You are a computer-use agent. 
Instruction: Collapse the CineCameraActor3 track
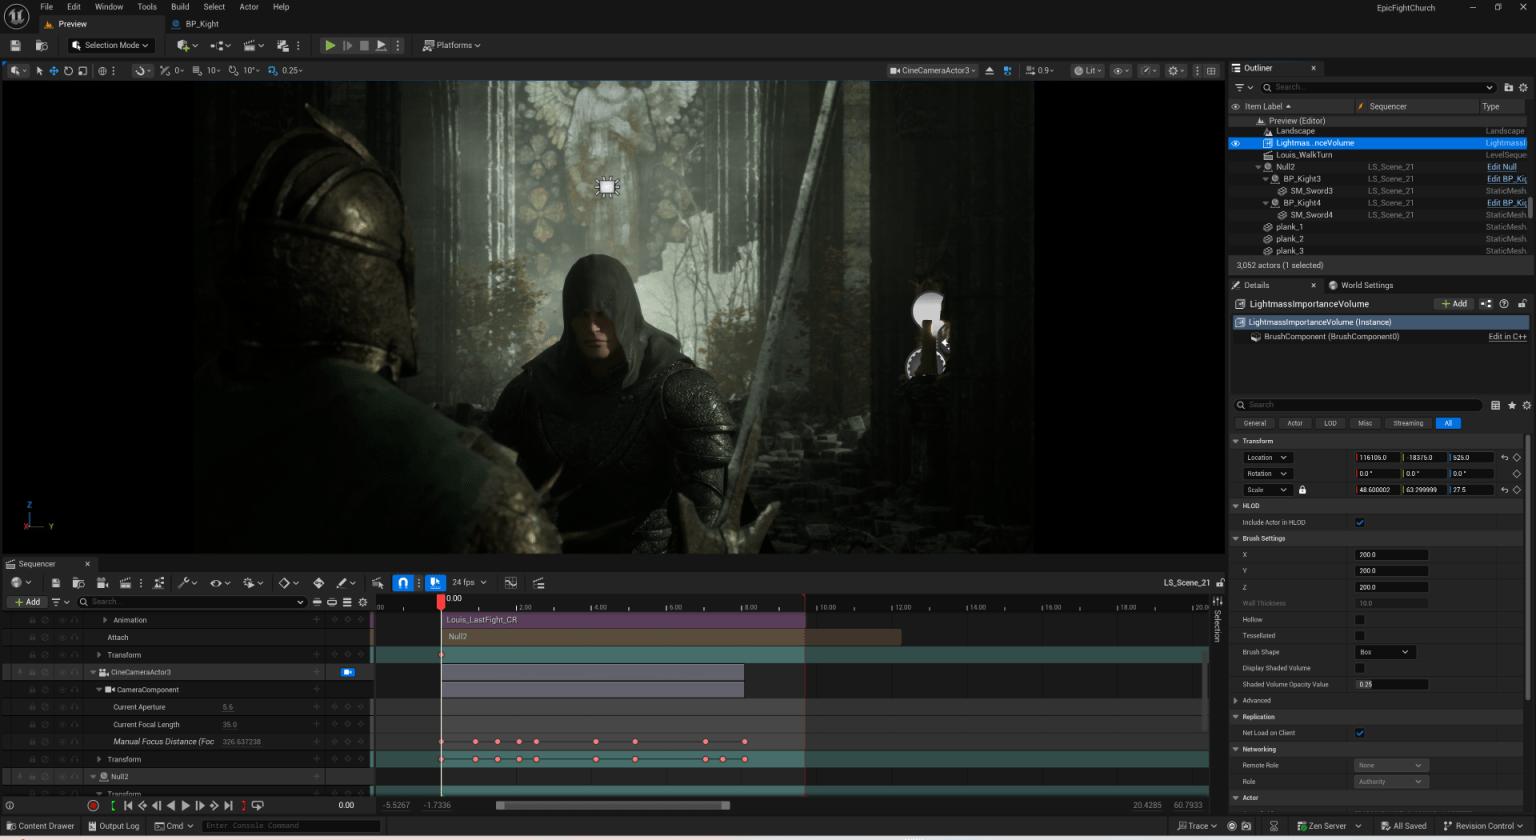(x=93, y=672)
